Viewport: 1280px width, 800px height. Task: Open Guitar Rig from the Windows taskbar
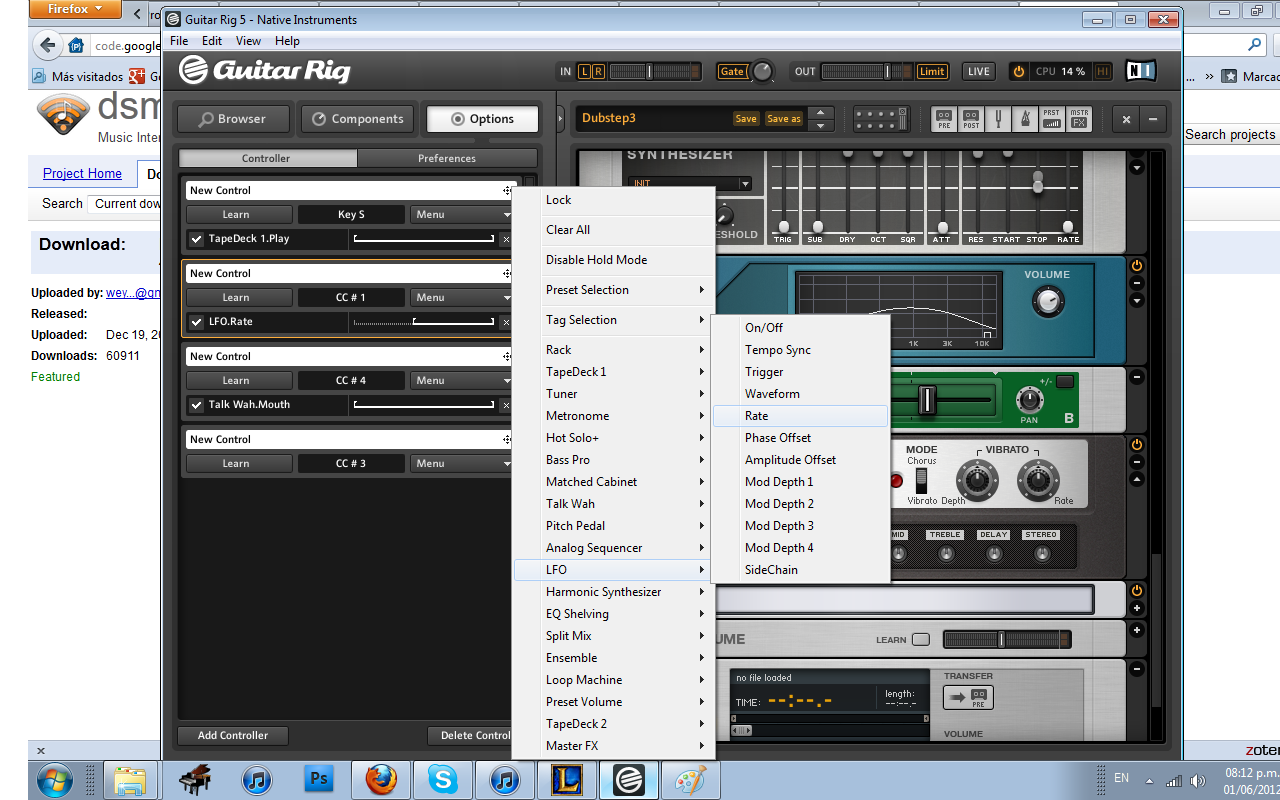[629, 779]
